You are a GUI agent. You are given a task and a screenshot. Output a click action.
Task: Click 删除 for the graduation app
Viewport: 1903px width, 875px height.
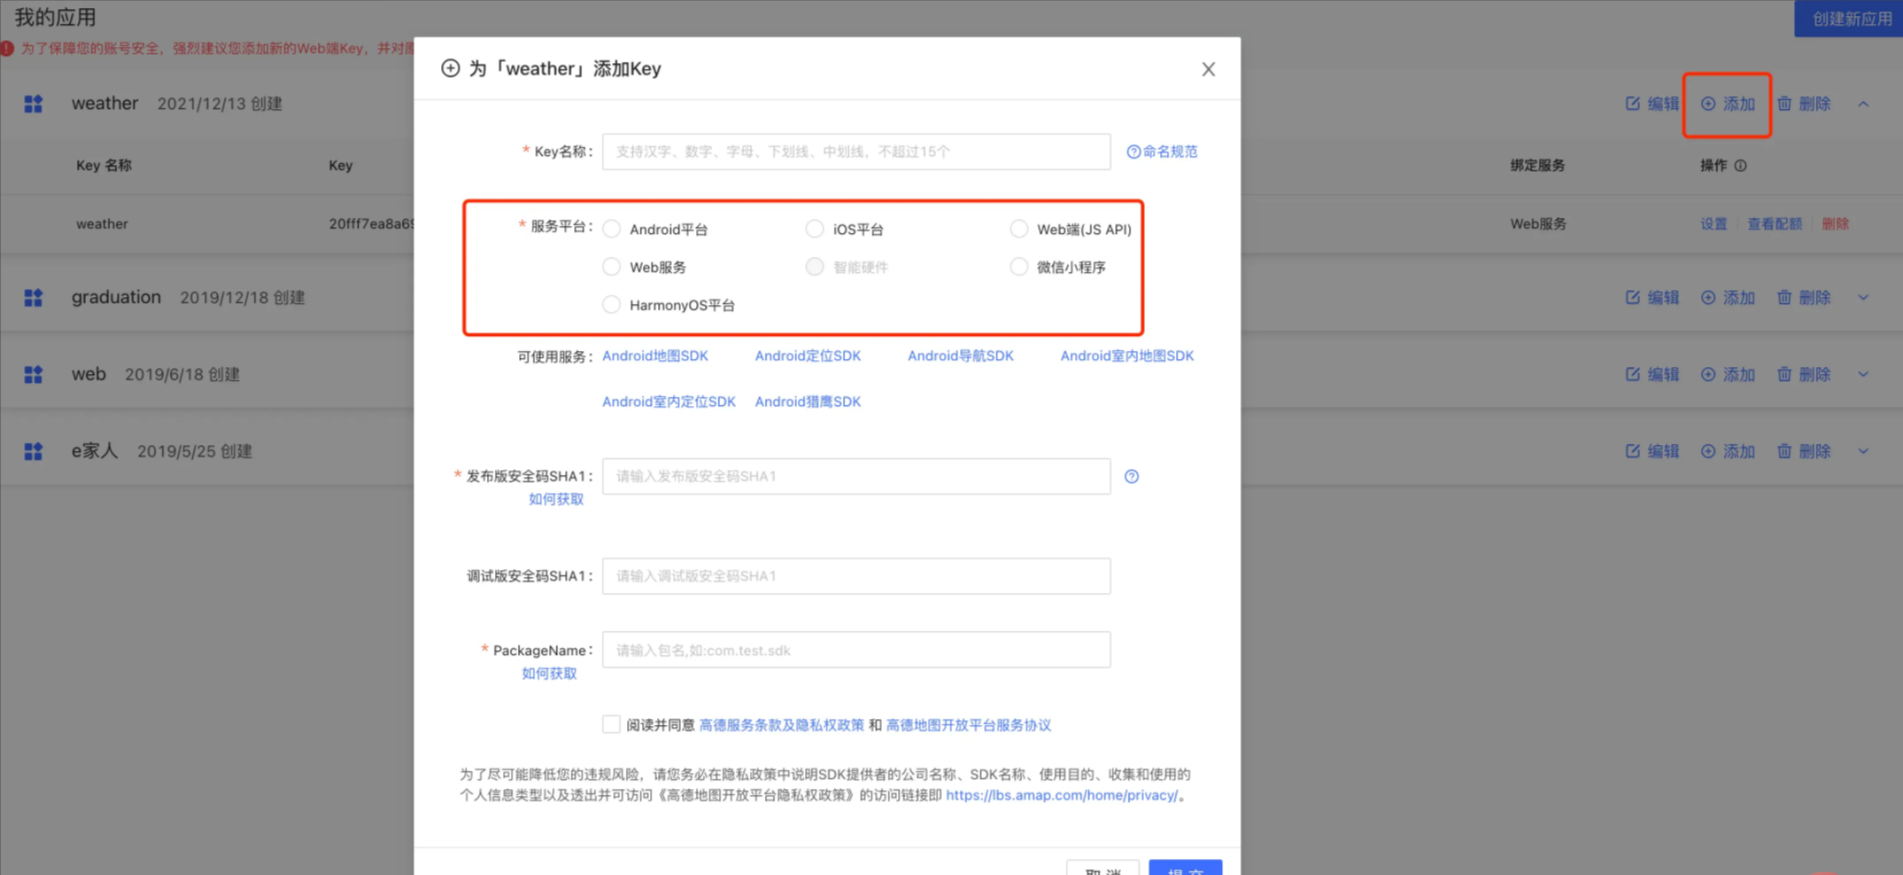(1804, 298)
